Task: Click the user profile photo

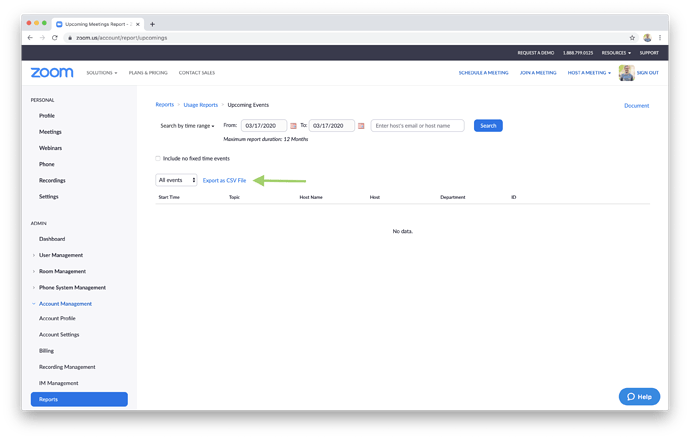Action: coord(627,73)
